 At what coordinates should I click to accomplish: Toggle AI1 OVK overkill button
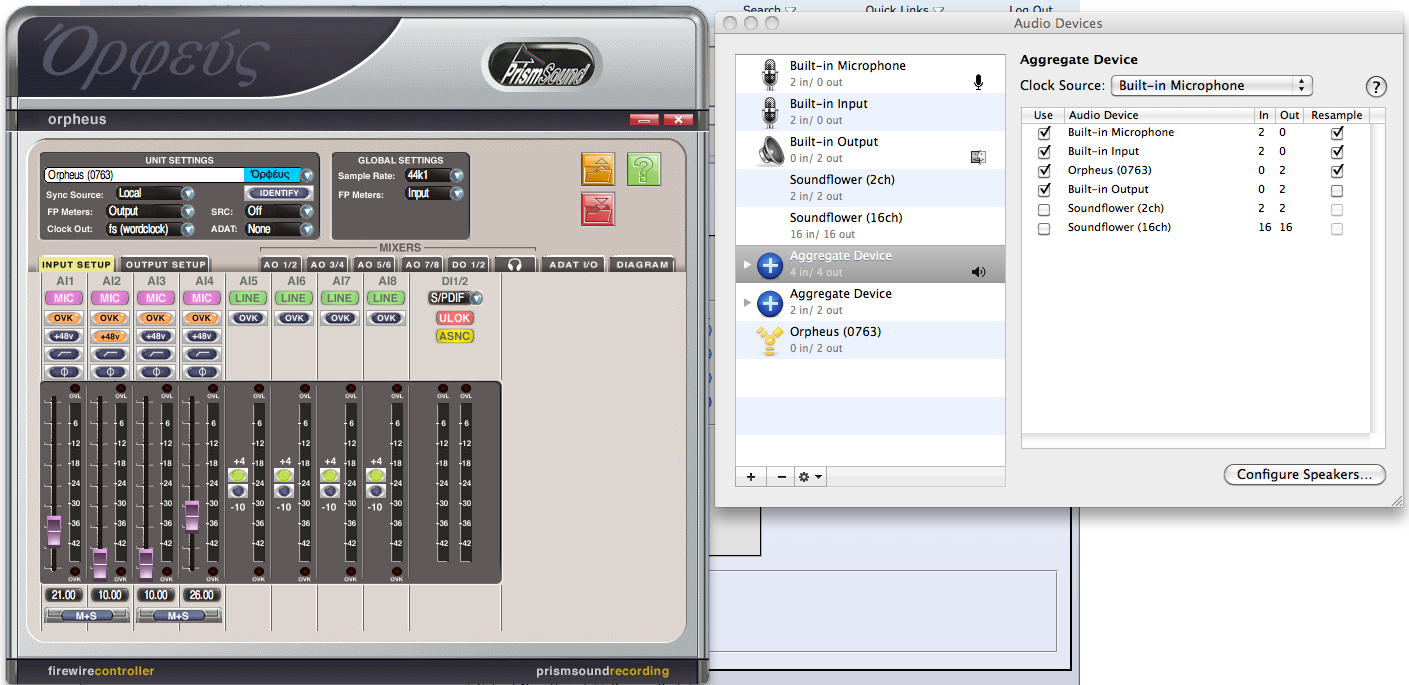(x=64, y=318)
